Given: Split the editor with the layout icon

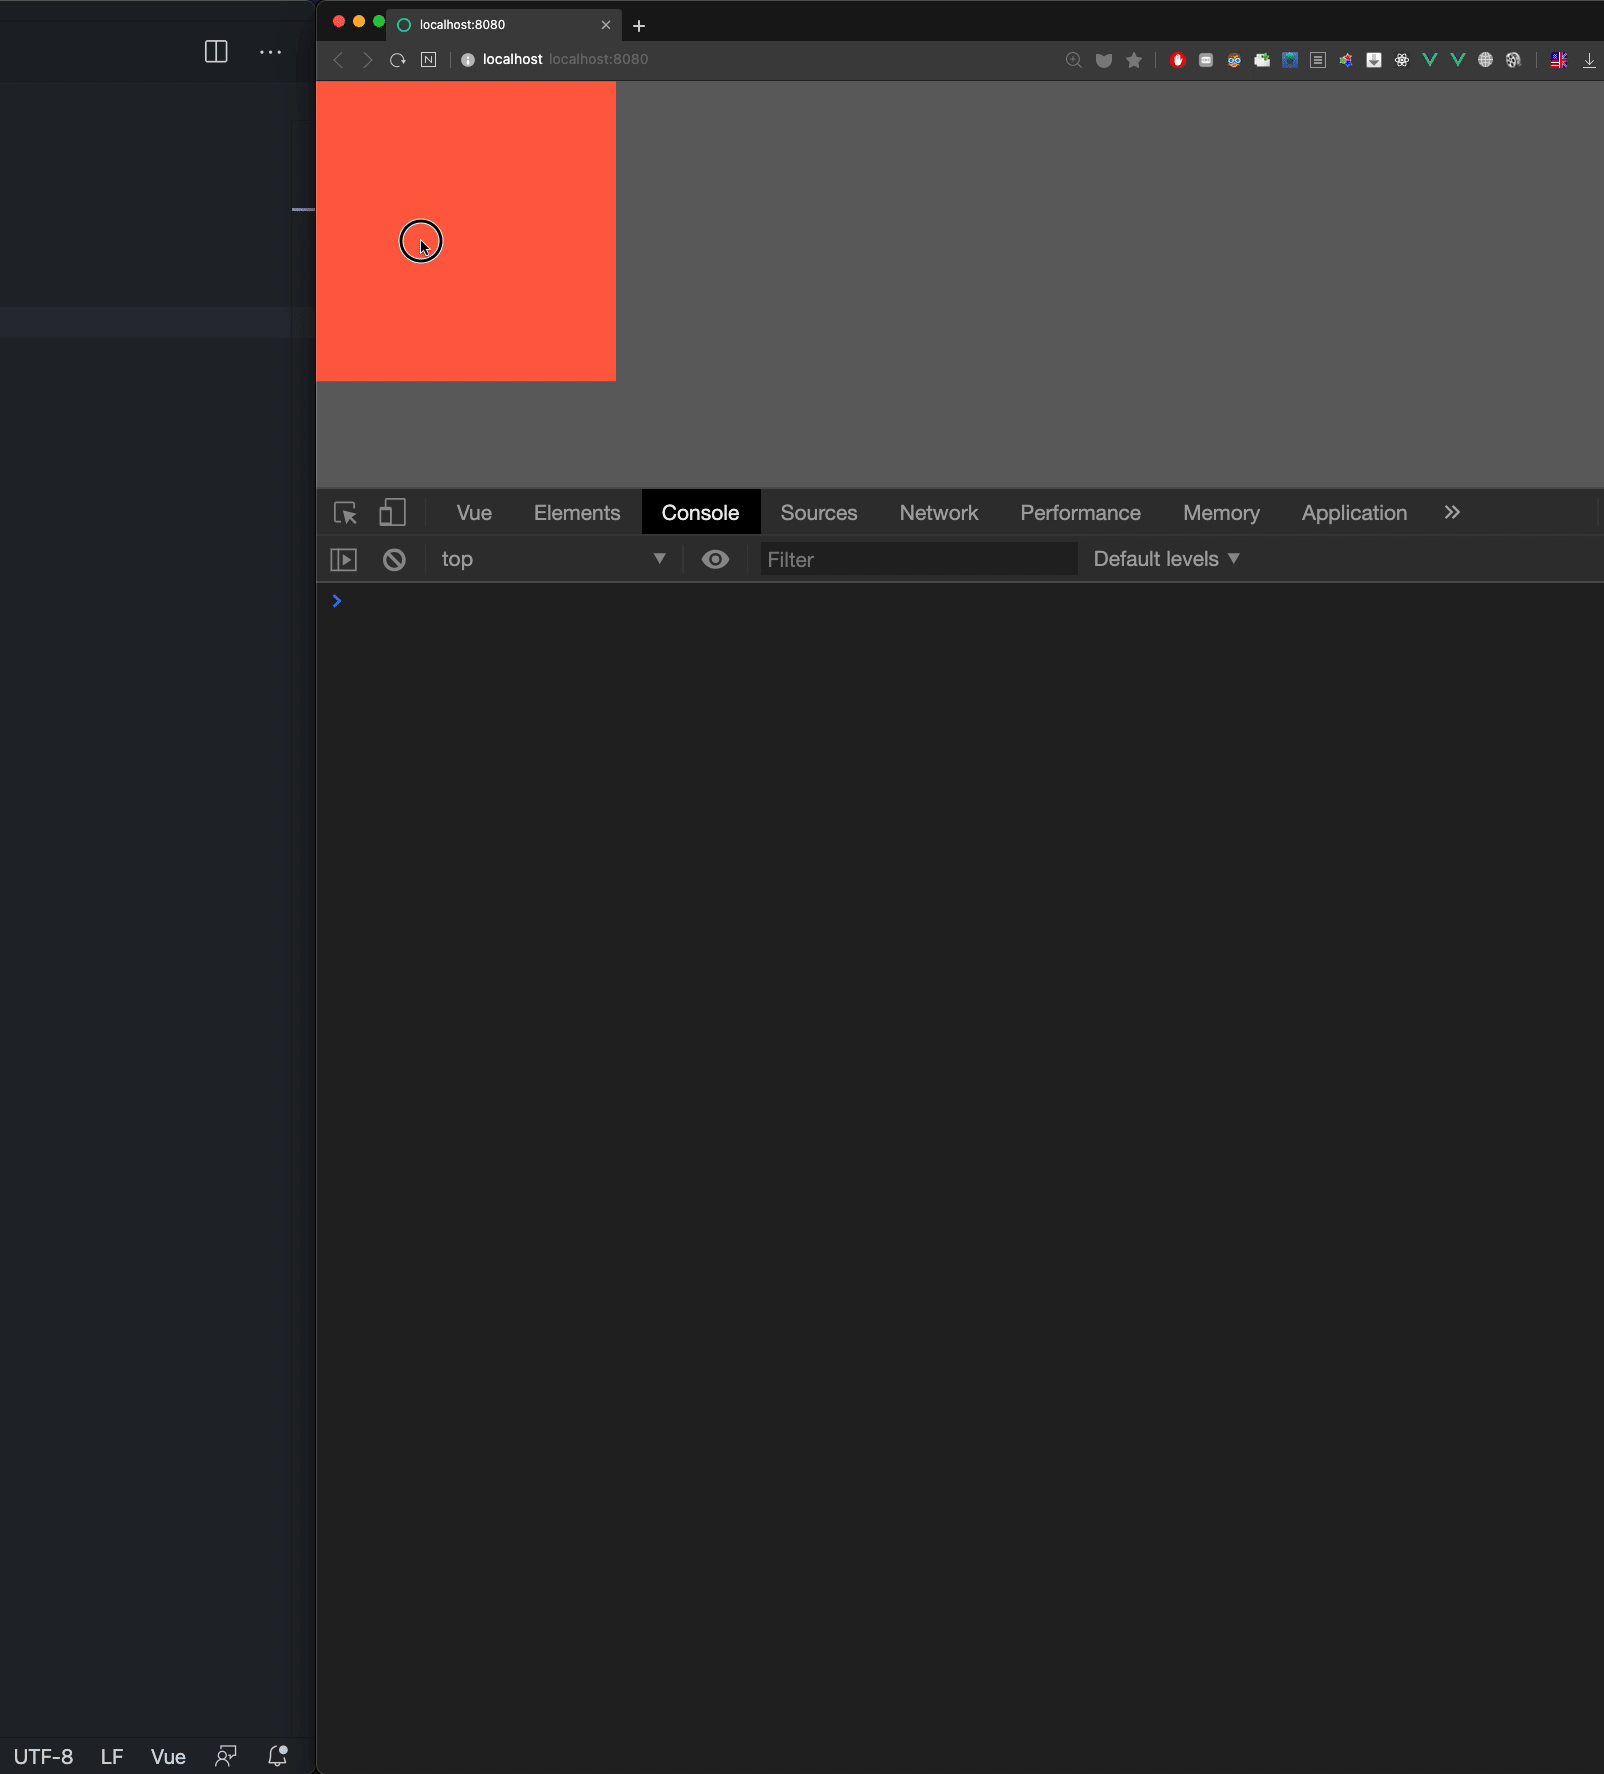Looking at the screenshot, I should (x=216, y=52).
